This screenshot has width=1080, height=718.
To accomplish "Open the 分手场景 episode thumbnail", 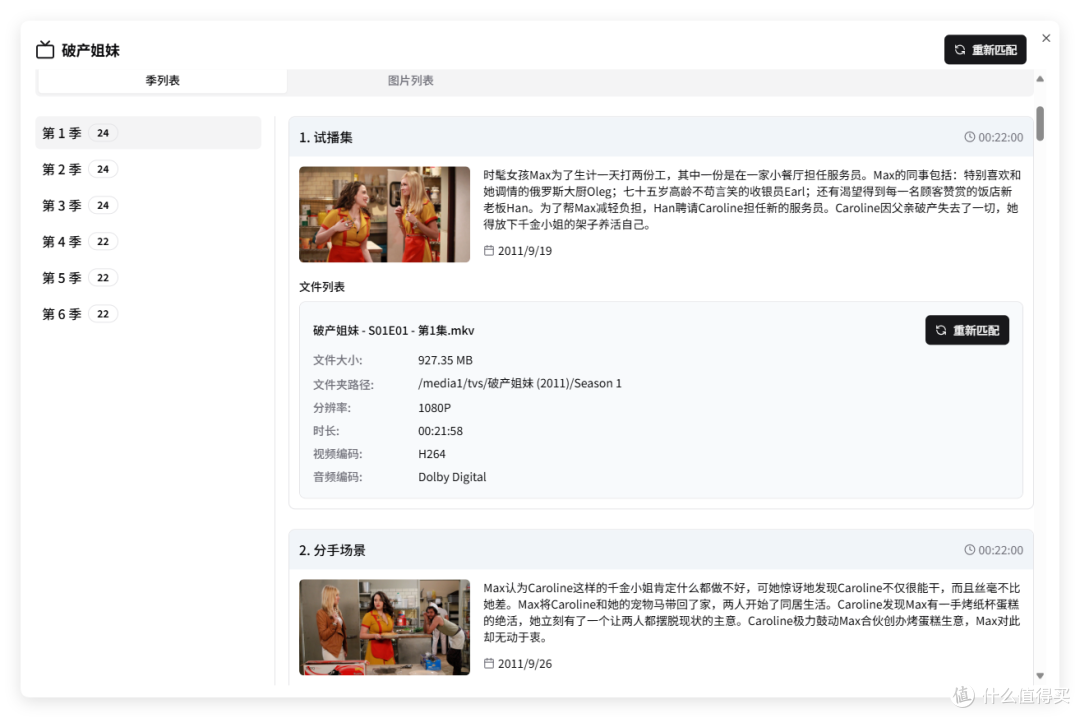I will pyautogui.click(x=384, y=627).
